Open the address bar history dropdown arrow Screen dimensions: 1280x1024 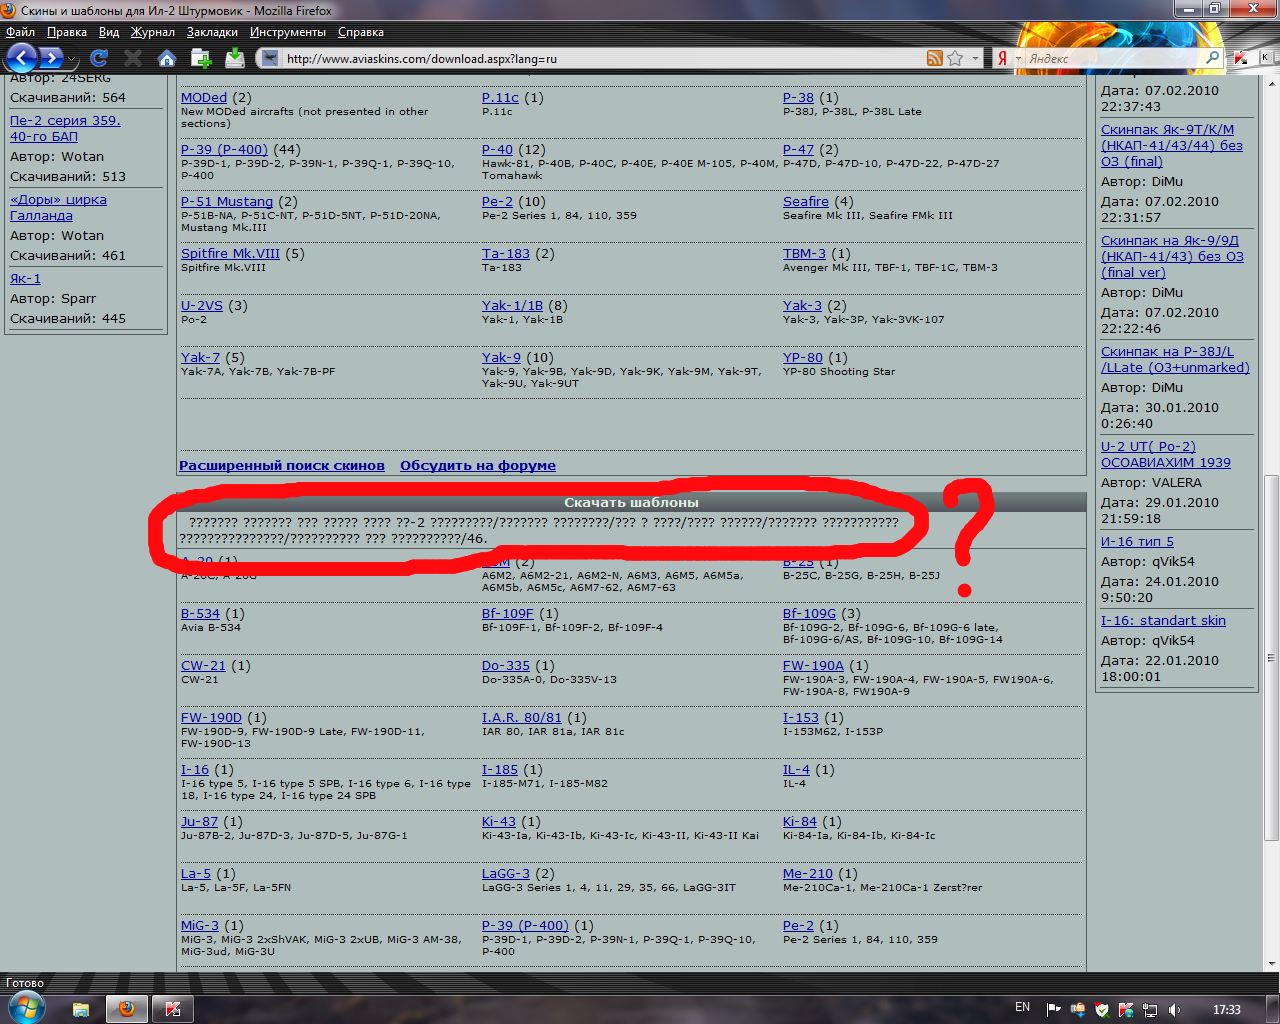[976, 58]
